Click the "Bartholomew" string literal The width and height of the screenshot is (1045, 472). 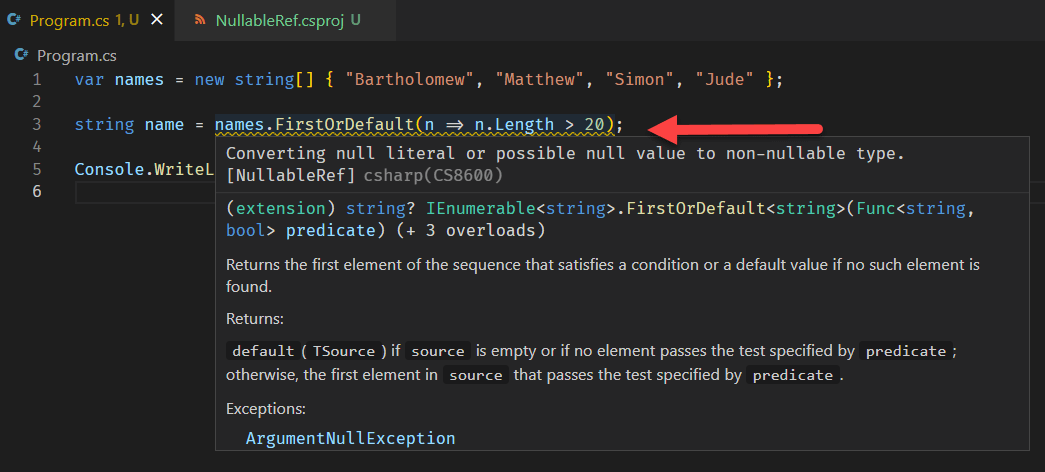click(411, 80)
